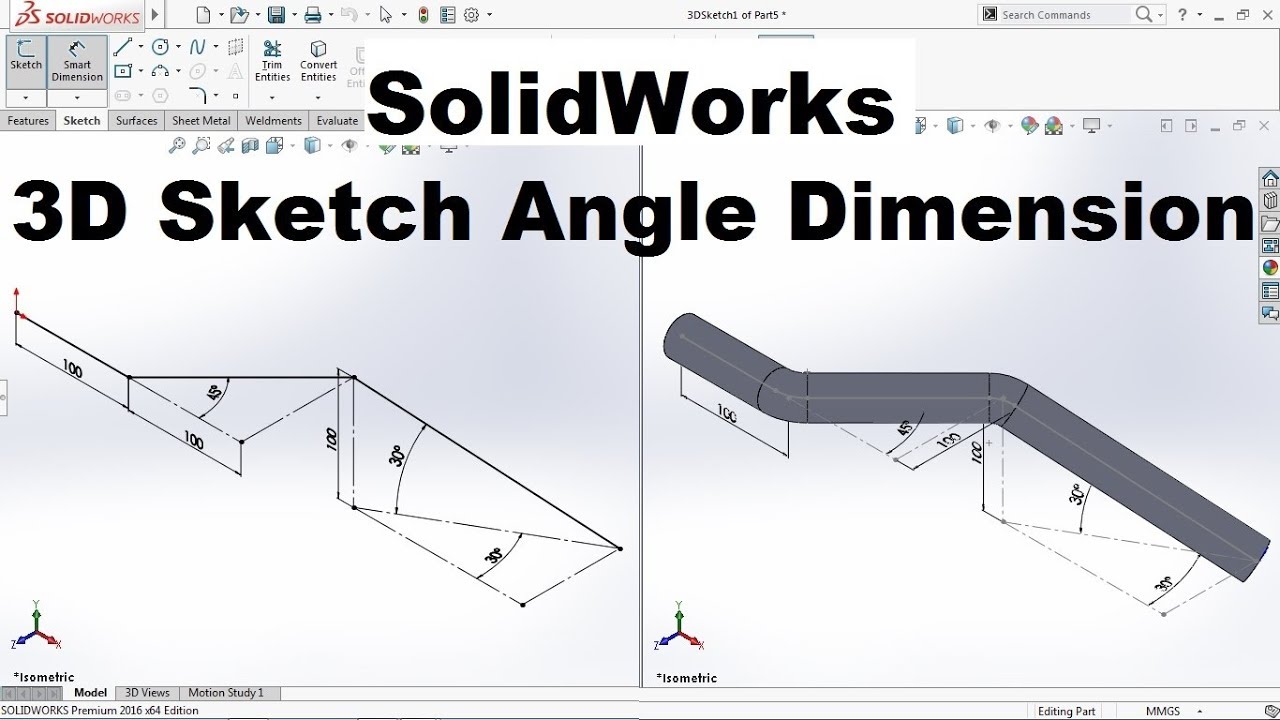
Task: Open SolidWorks Resources home task pane
Action: pyautogui.click(x=1270, y=179)
